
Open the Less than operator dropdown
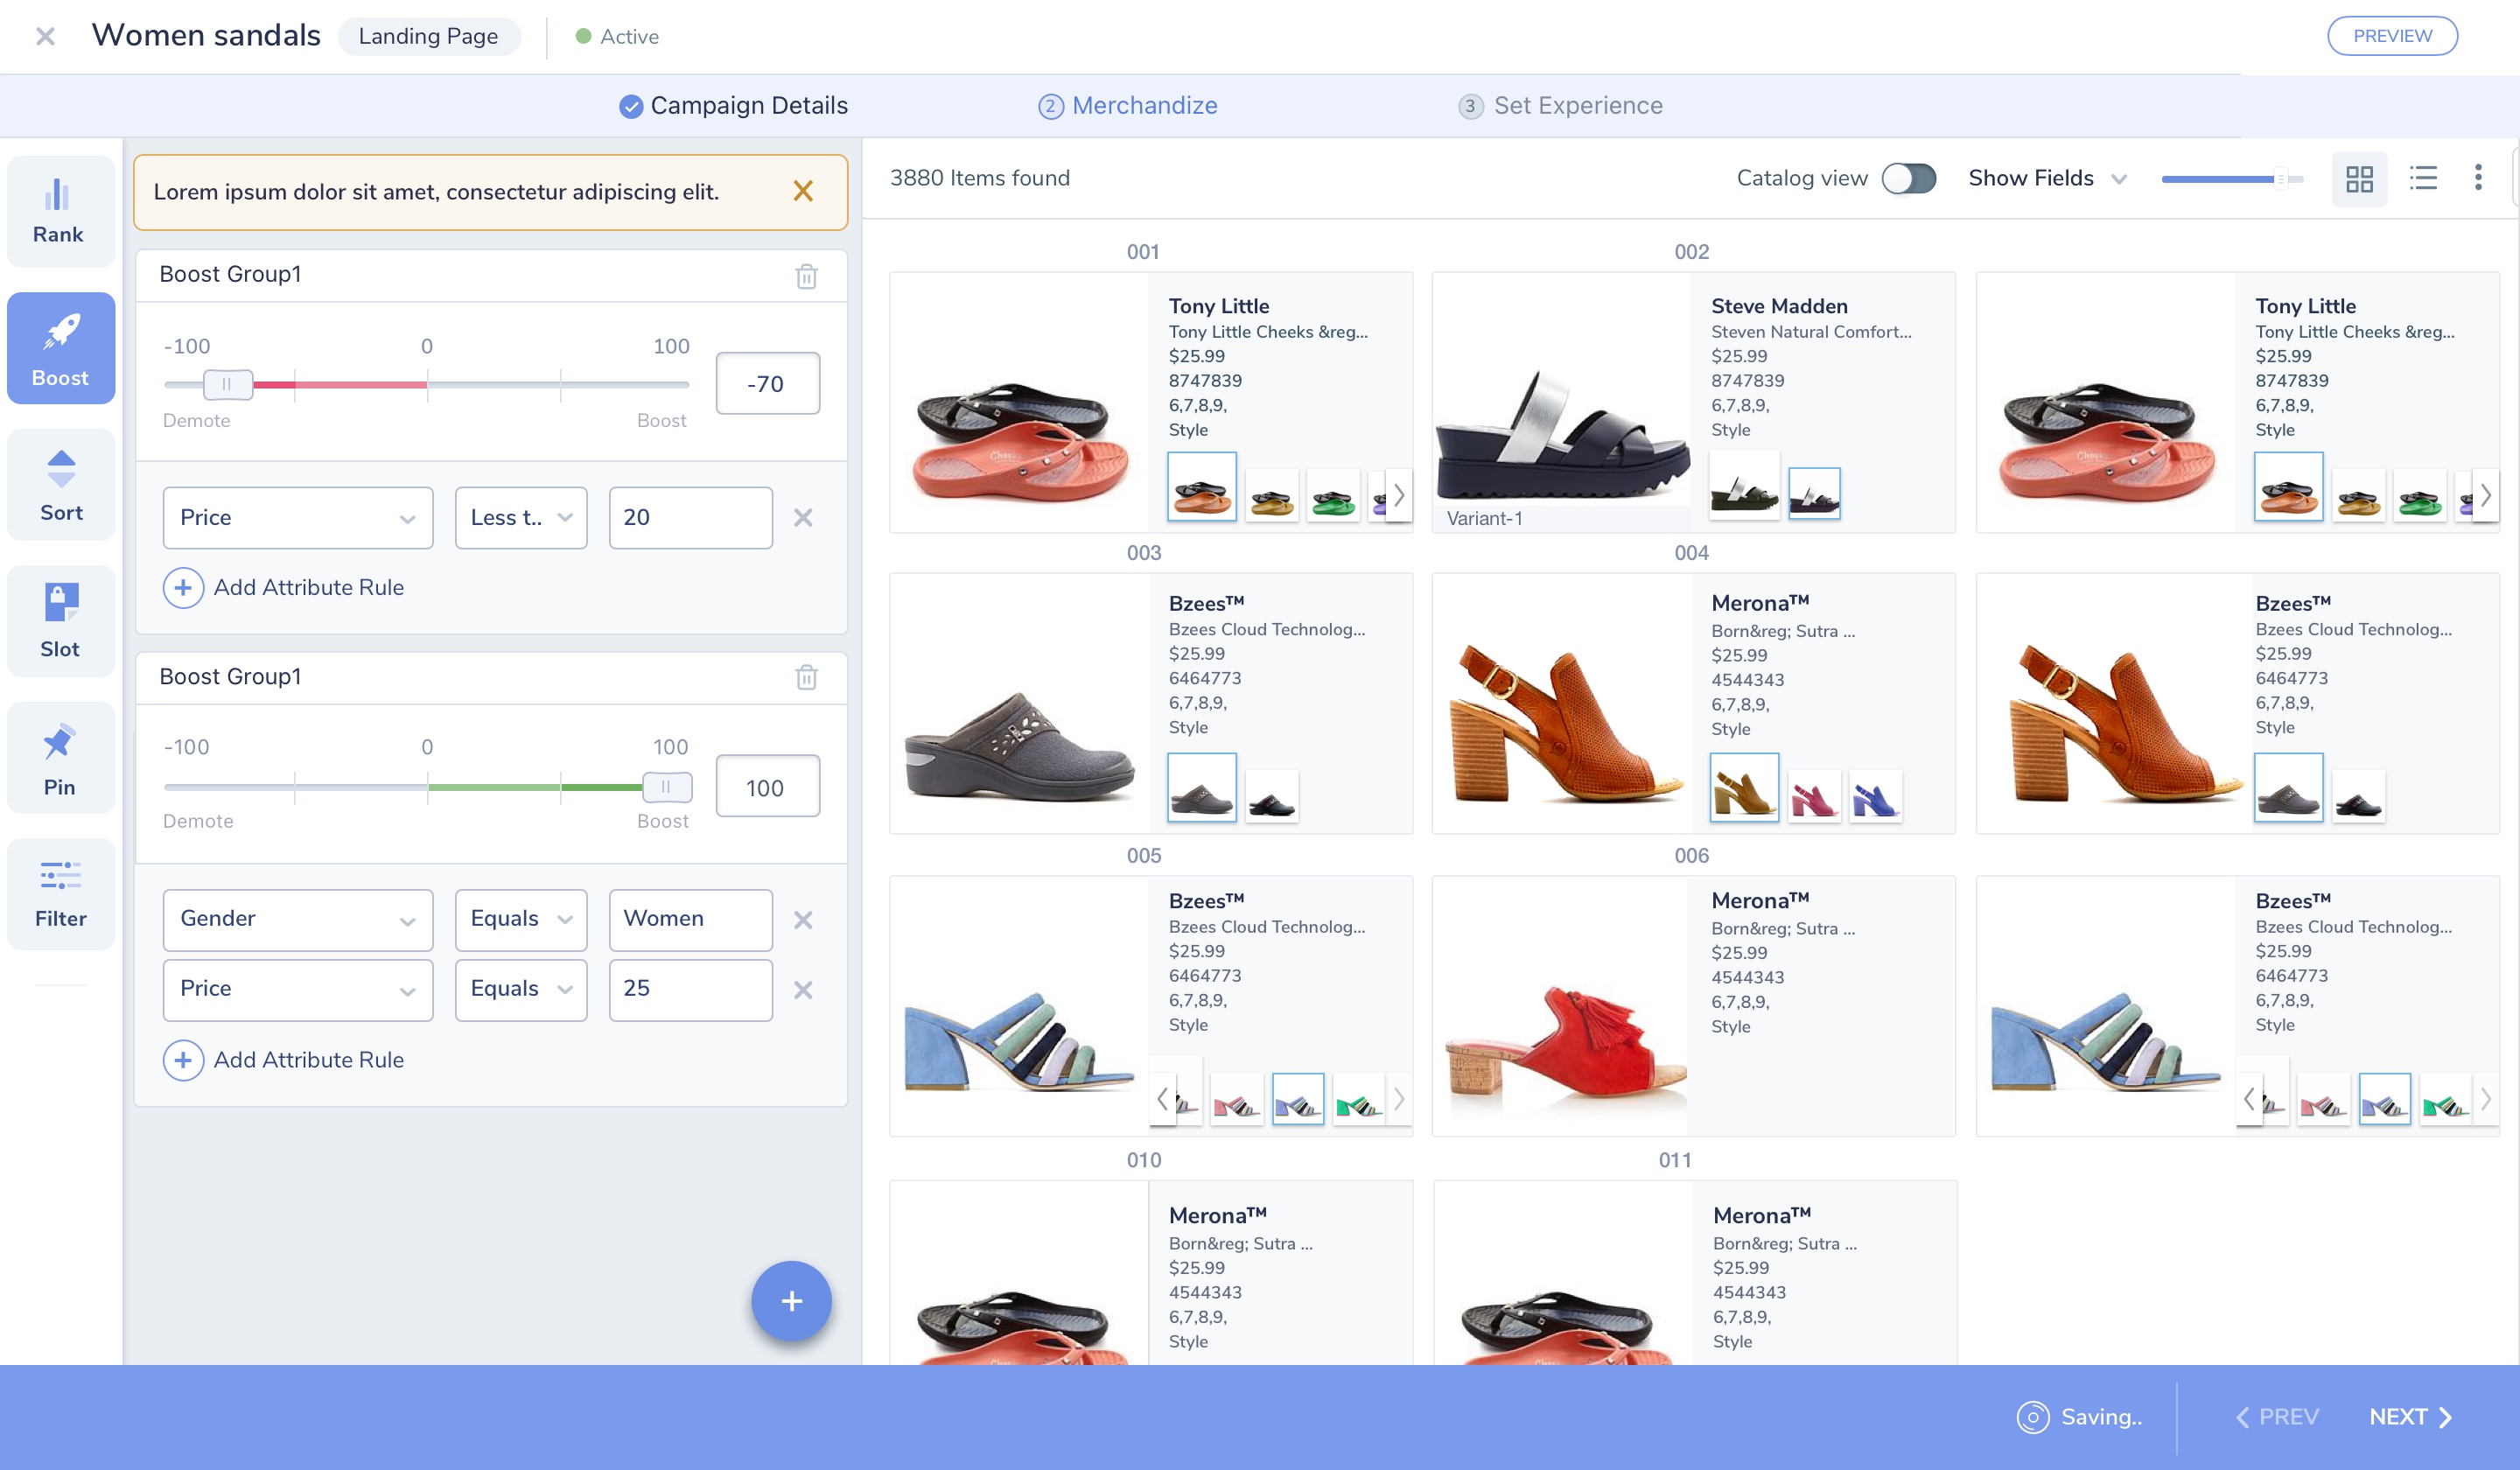pyautogui.click(x=521, y=518)
